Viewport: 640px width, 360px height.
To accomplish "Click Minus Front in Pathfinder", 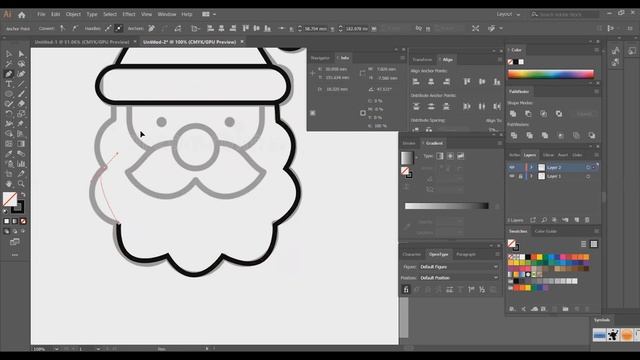I will 528,114.
